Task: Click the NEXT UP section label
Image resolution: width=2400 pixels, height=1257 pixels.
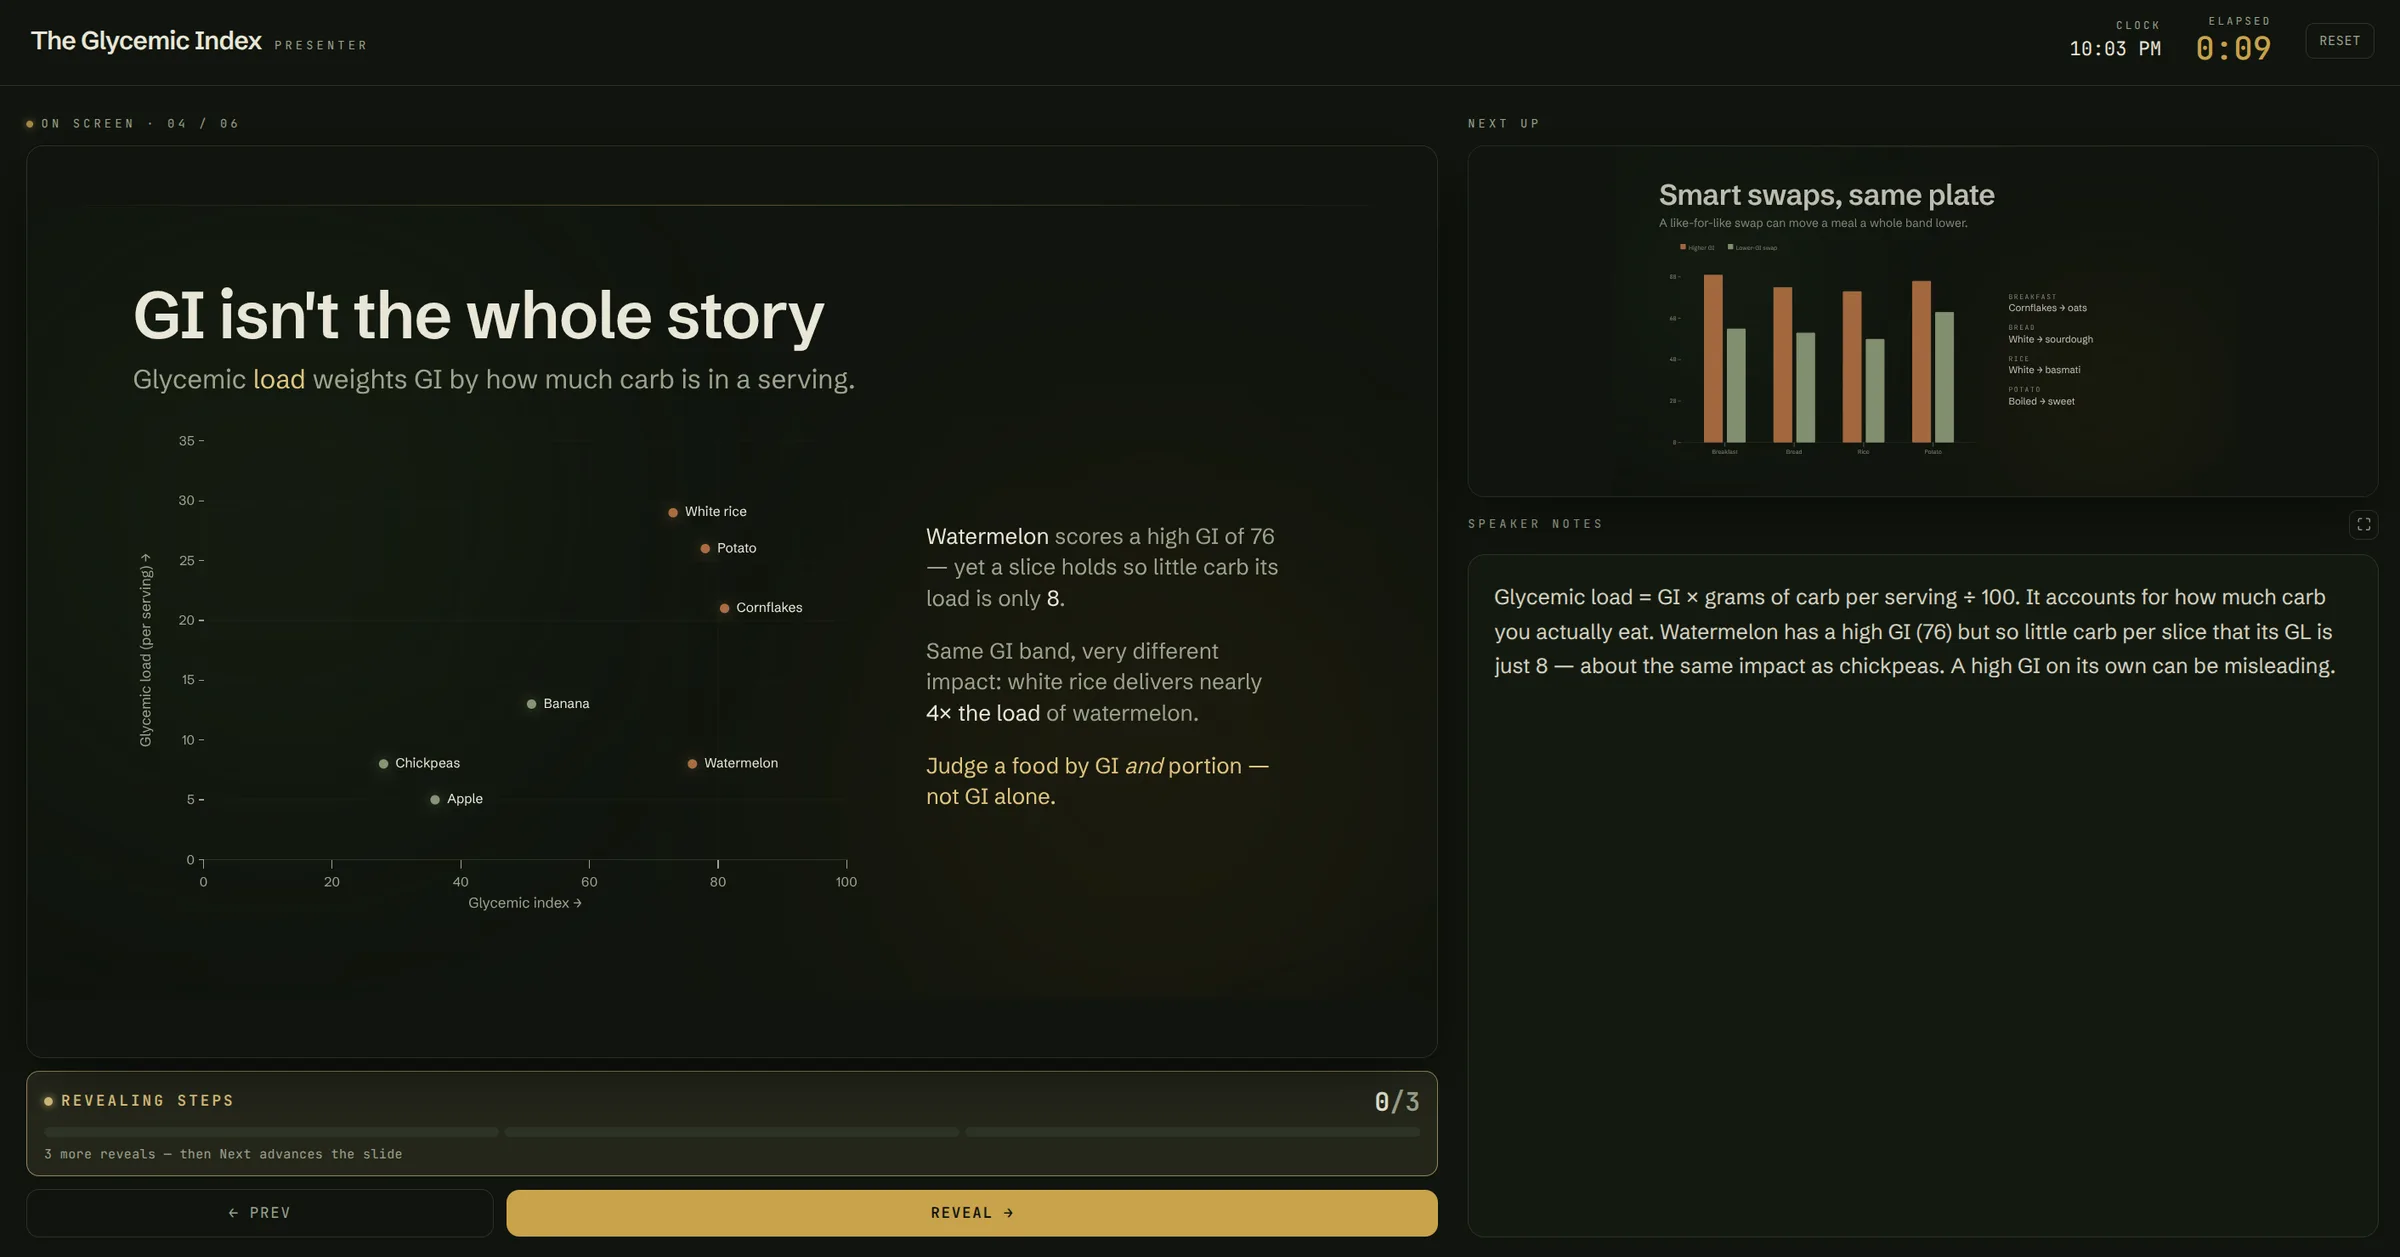Action: [1503, 124]
